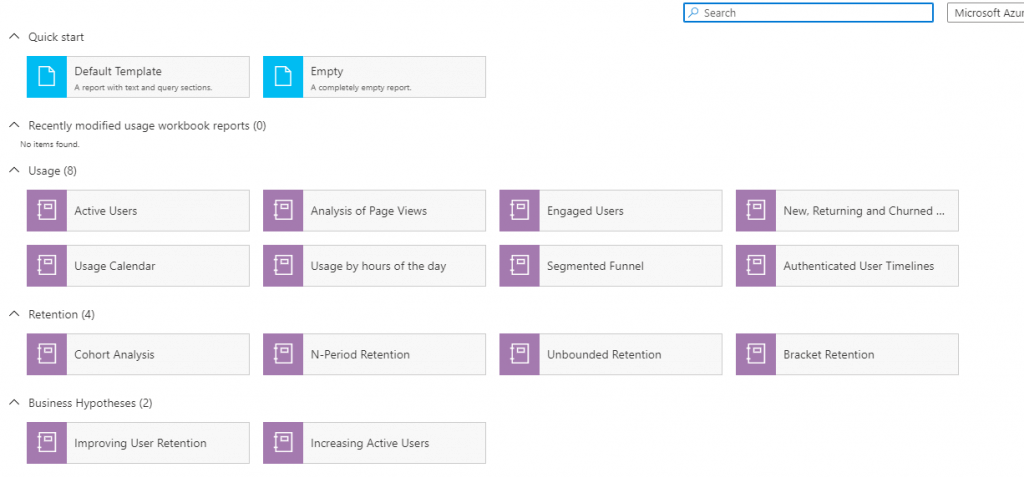Open Authenticated User Timelines template

pyautogui.click(x=847, y=266)
